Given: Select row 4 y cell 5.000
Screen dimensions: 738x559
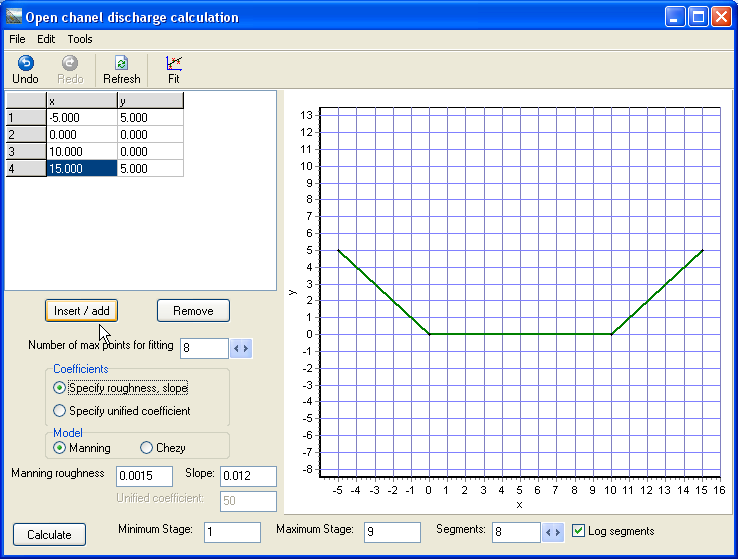Looking at the screenshot, I should click(151, 168).
